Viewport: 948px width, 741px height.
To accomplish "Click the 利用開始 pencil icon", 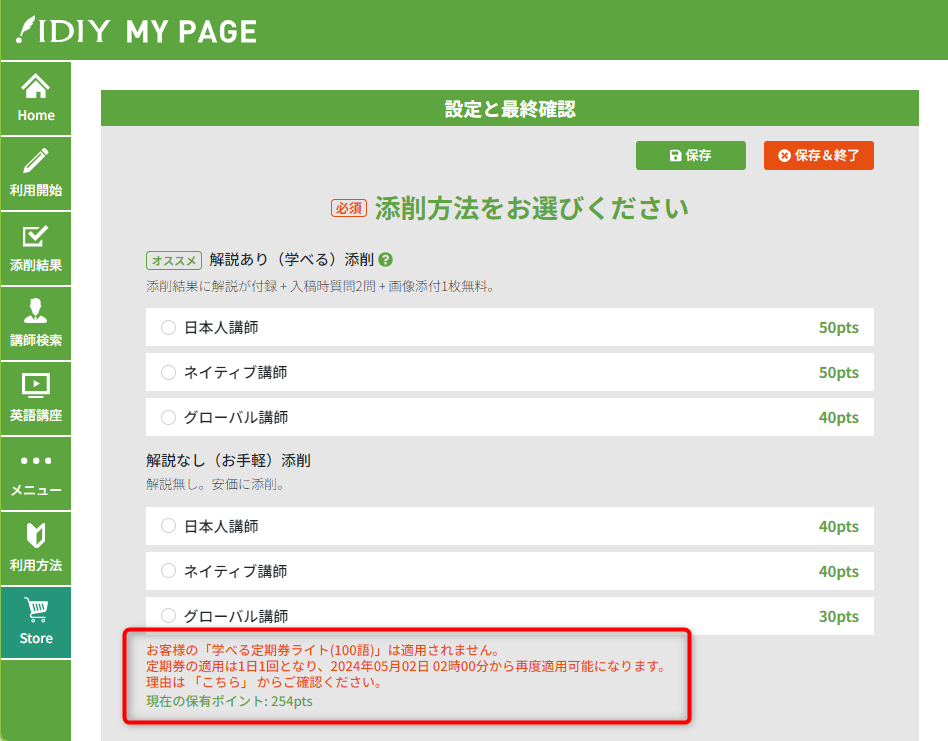I will (36, 161).
